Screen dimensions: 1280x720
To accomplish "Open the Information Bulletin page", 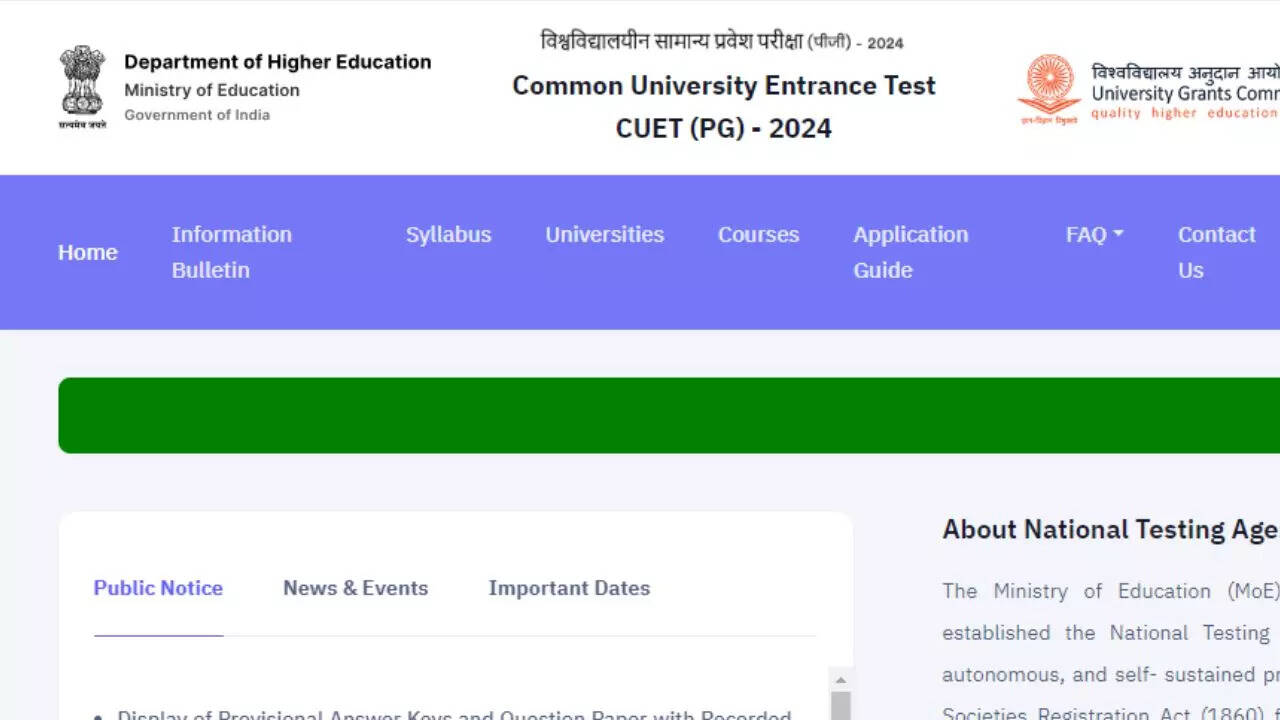I will coord(232,252).
